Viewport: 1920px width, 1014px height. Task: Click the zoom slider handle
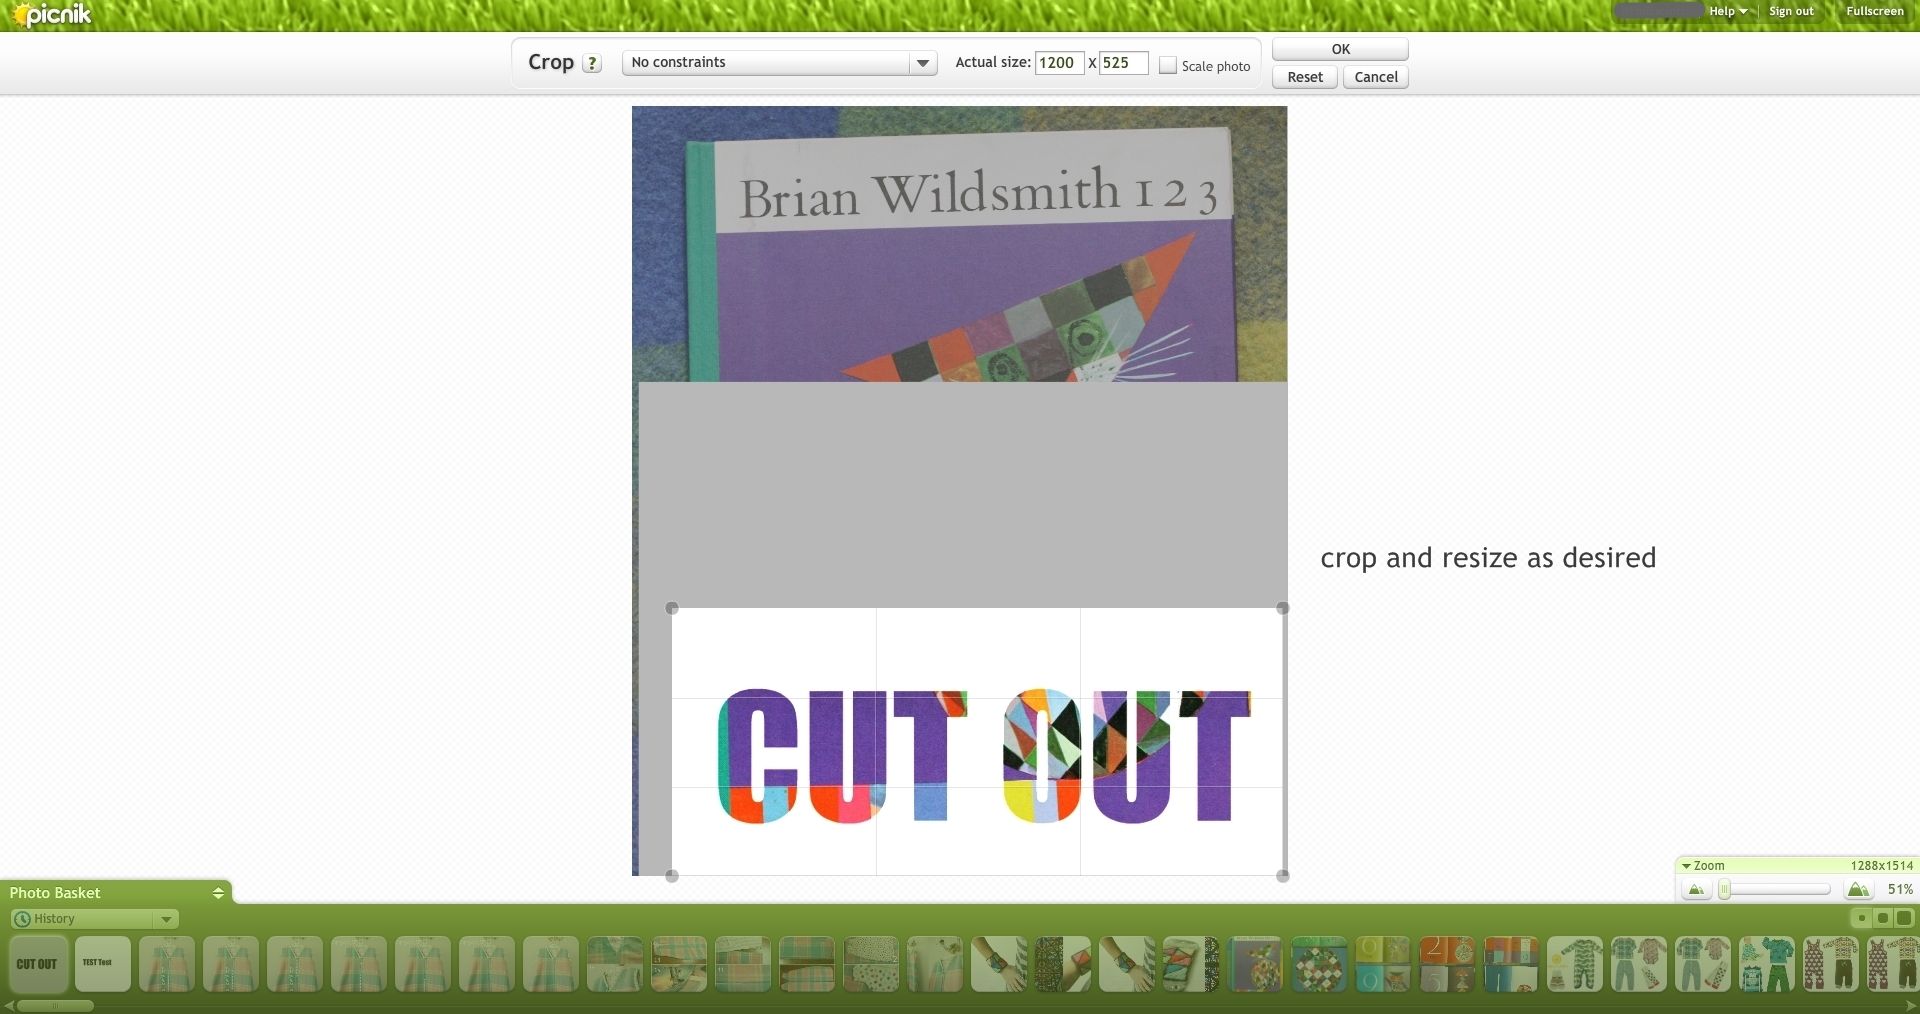(1724, 889)
